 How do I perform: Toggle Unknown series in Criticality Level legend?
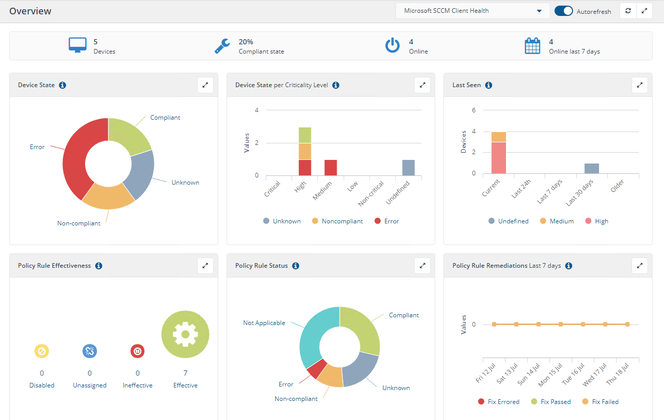[283, 221]
